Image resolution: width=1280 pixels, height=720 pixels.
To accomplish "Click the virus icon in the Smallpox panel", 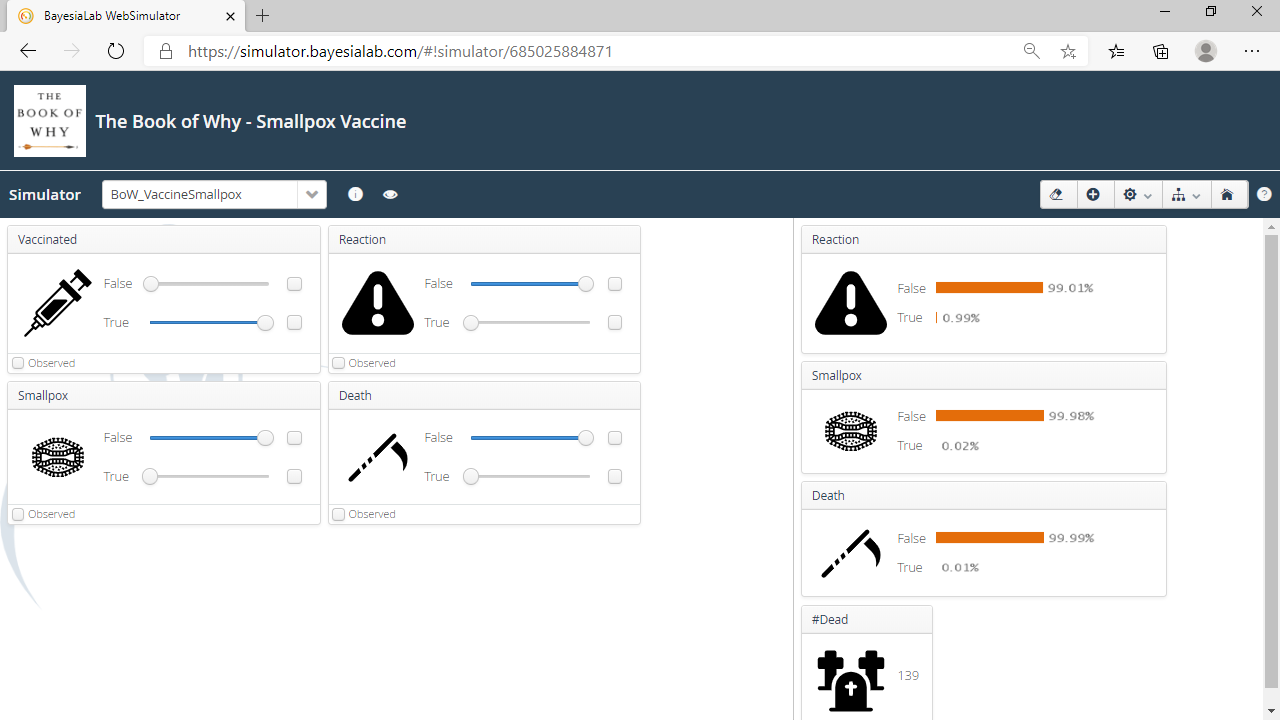I will 57,457.
